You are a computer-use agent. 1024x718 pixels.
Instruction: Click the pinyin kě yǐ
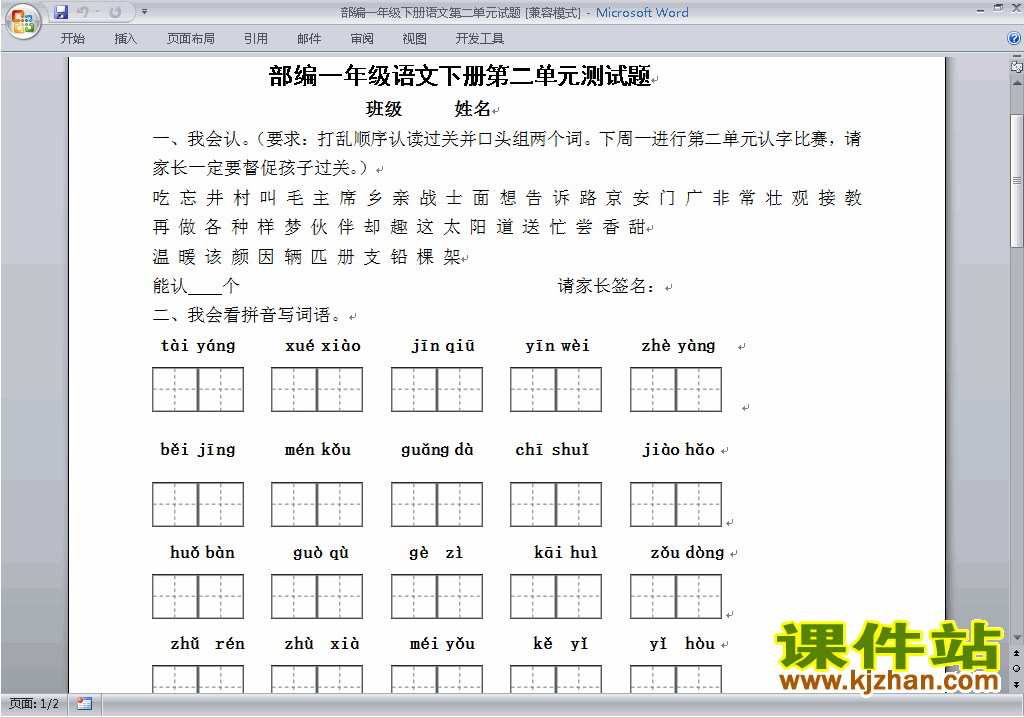pyautogui.click(x=560, y=644)
